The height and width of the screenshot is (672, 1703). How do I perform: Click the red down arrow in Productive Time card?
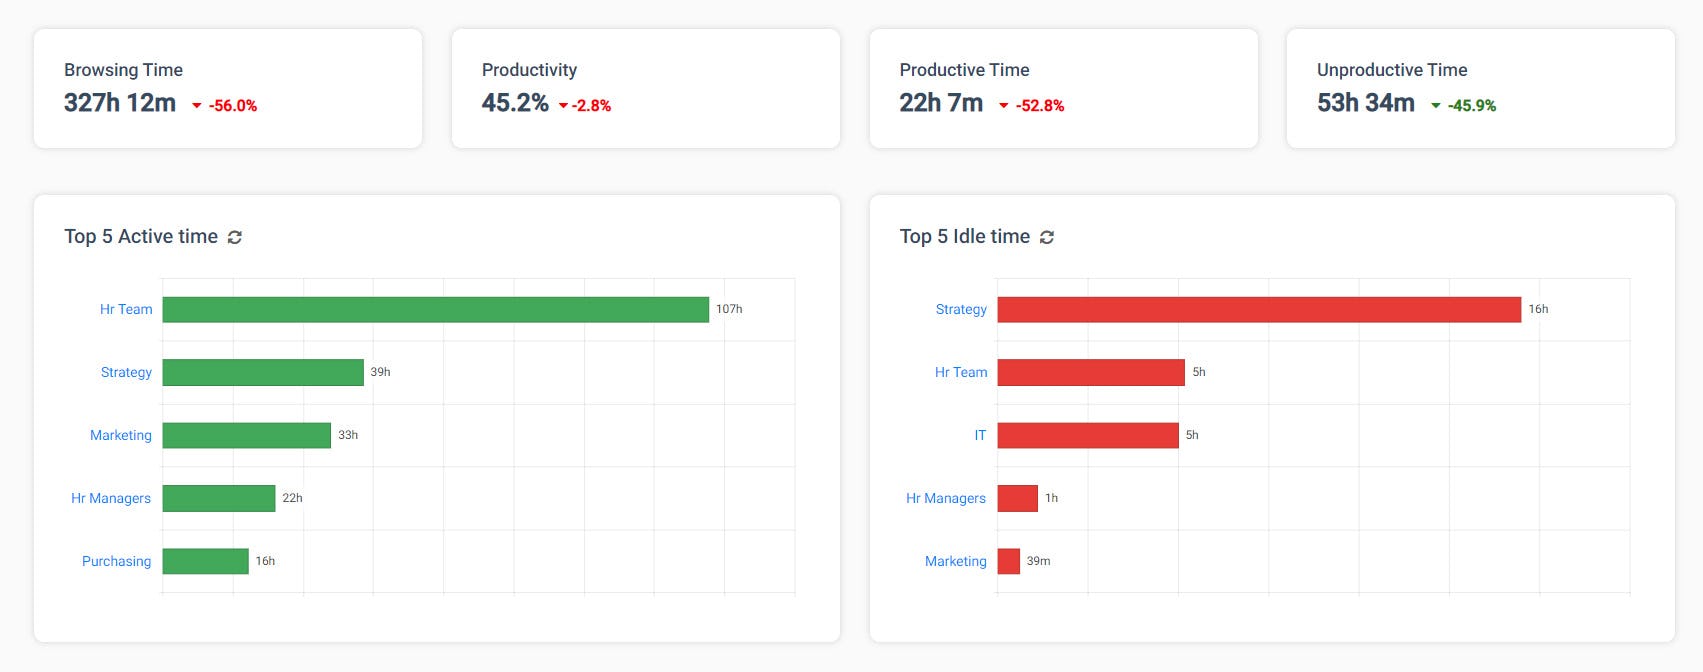pyautogui.click(x=1003, y=106)
